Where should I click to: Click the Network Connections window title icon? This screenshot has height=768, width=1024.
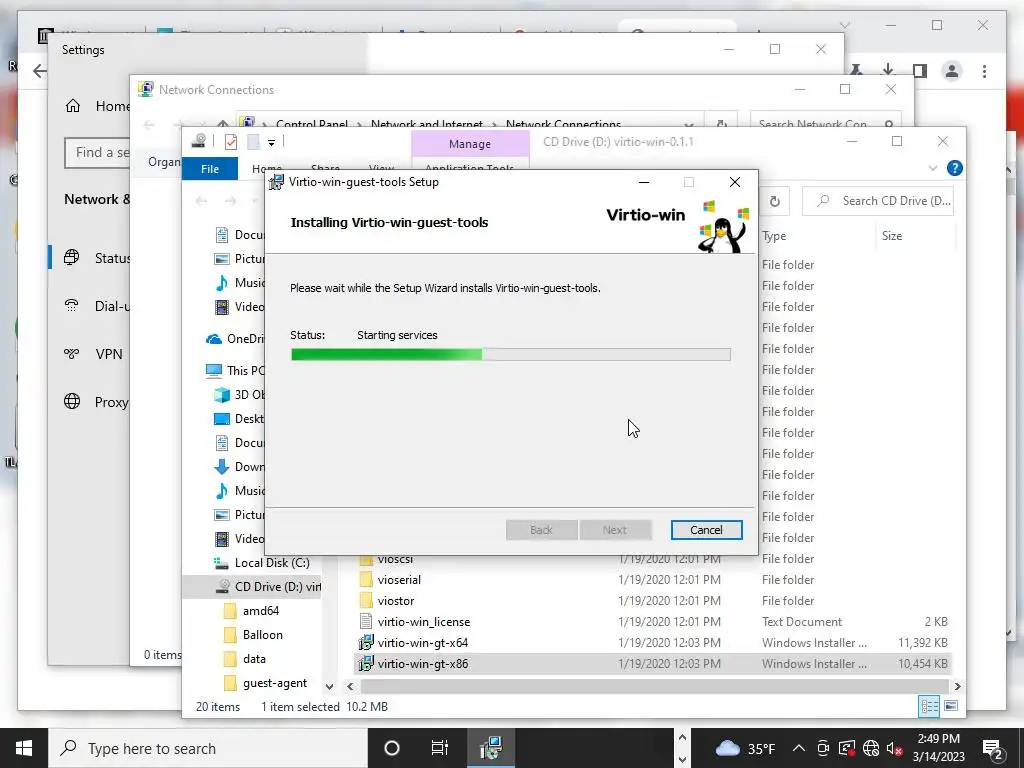pos(146,89)
